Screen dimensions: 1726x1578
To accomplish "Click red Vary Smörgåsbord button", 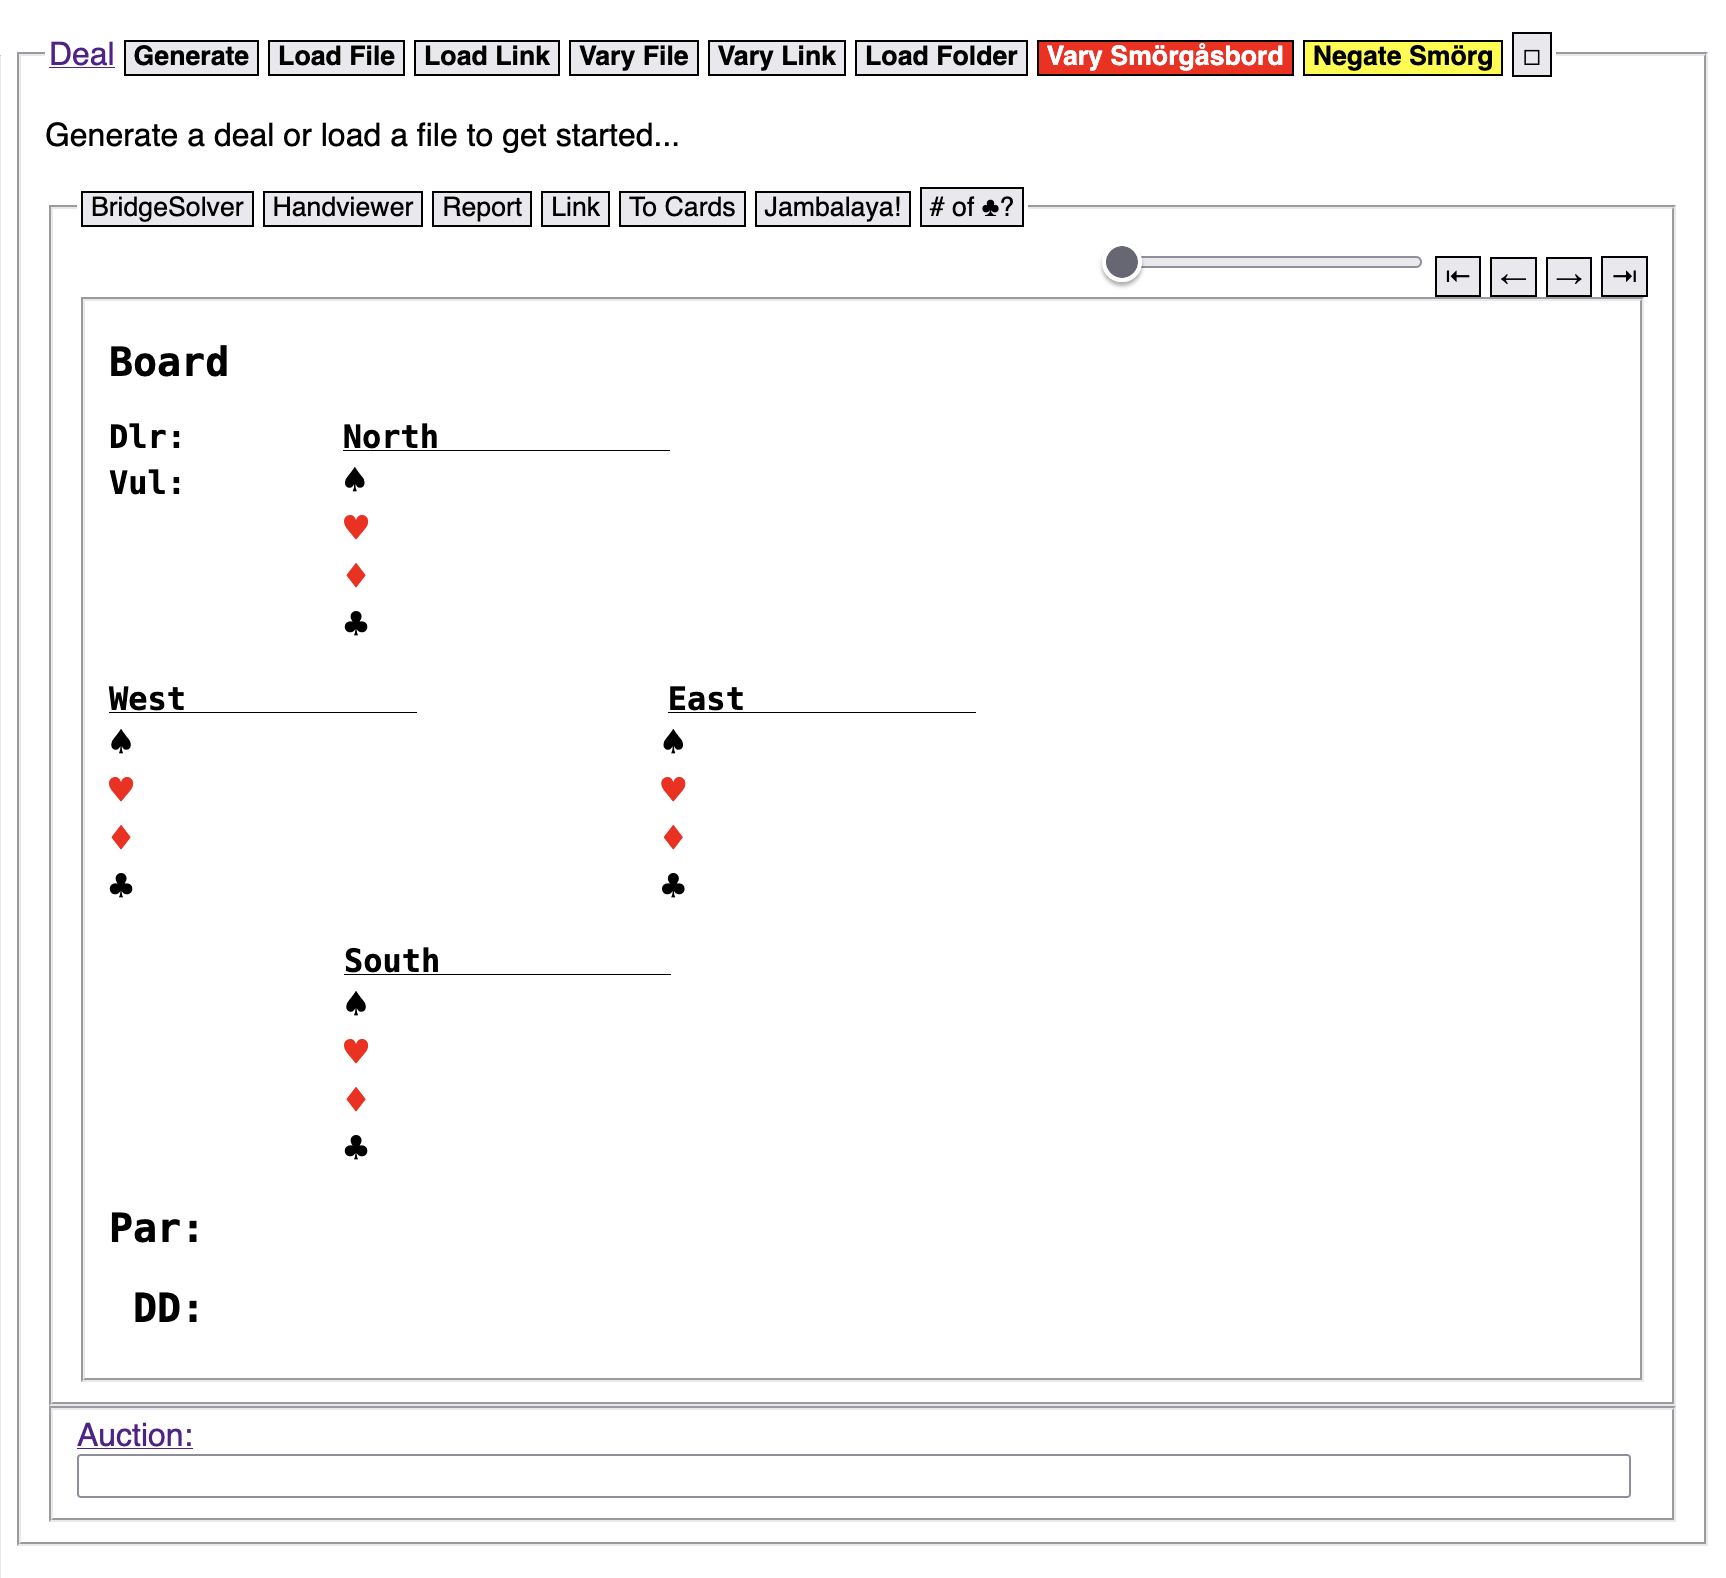I will pos(1165,57).
